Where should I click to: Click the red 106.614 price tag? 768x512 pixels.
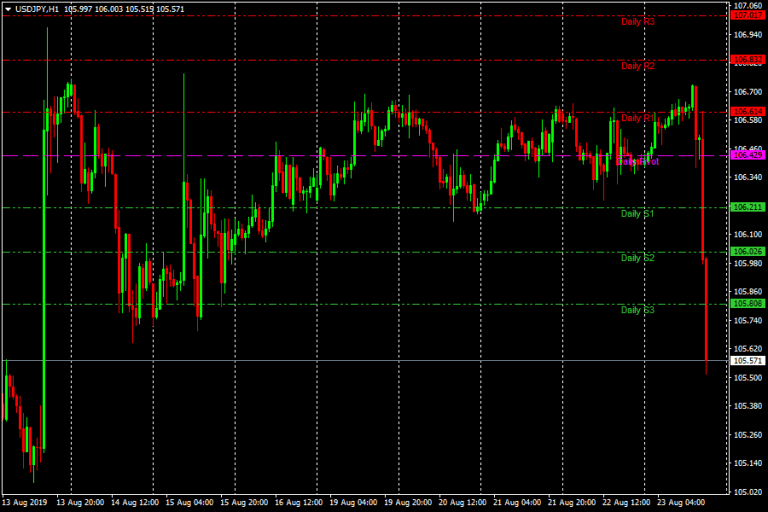pyautogui.click(x=748, y=112)
